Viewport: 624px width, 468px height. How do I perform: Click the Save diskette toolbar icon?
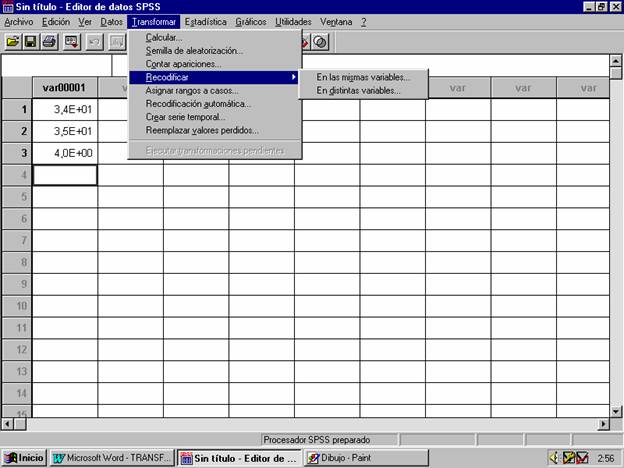[x=30, y=42]
